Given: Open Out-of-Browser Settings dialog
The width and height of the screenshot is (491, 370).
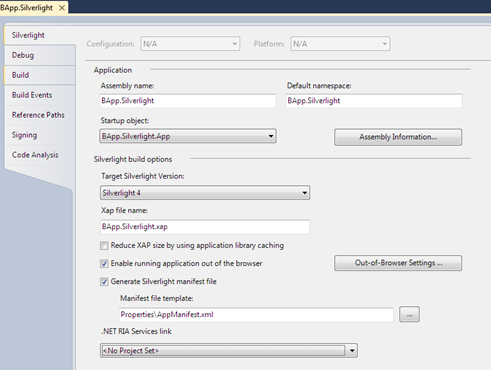Looking at the screenshot, I should coord(398,263).
